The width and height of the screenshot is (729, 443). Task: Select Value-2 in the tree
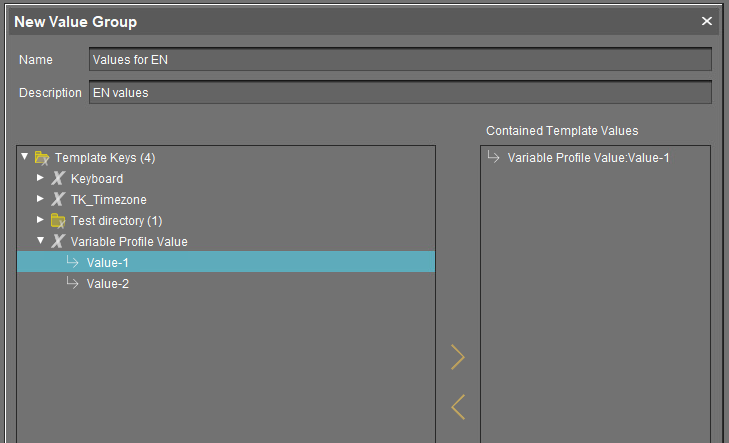107,284
